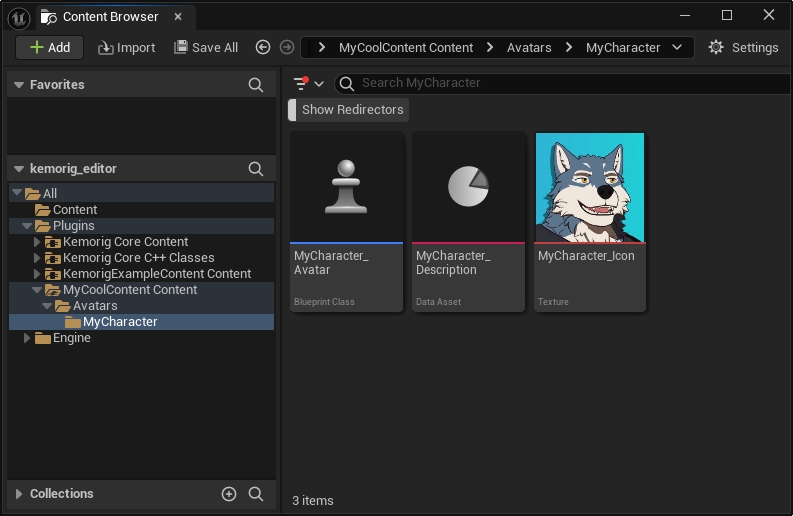Click search icon in kemorig_editor panel
The image size is (793, 516).
[256, 169]
